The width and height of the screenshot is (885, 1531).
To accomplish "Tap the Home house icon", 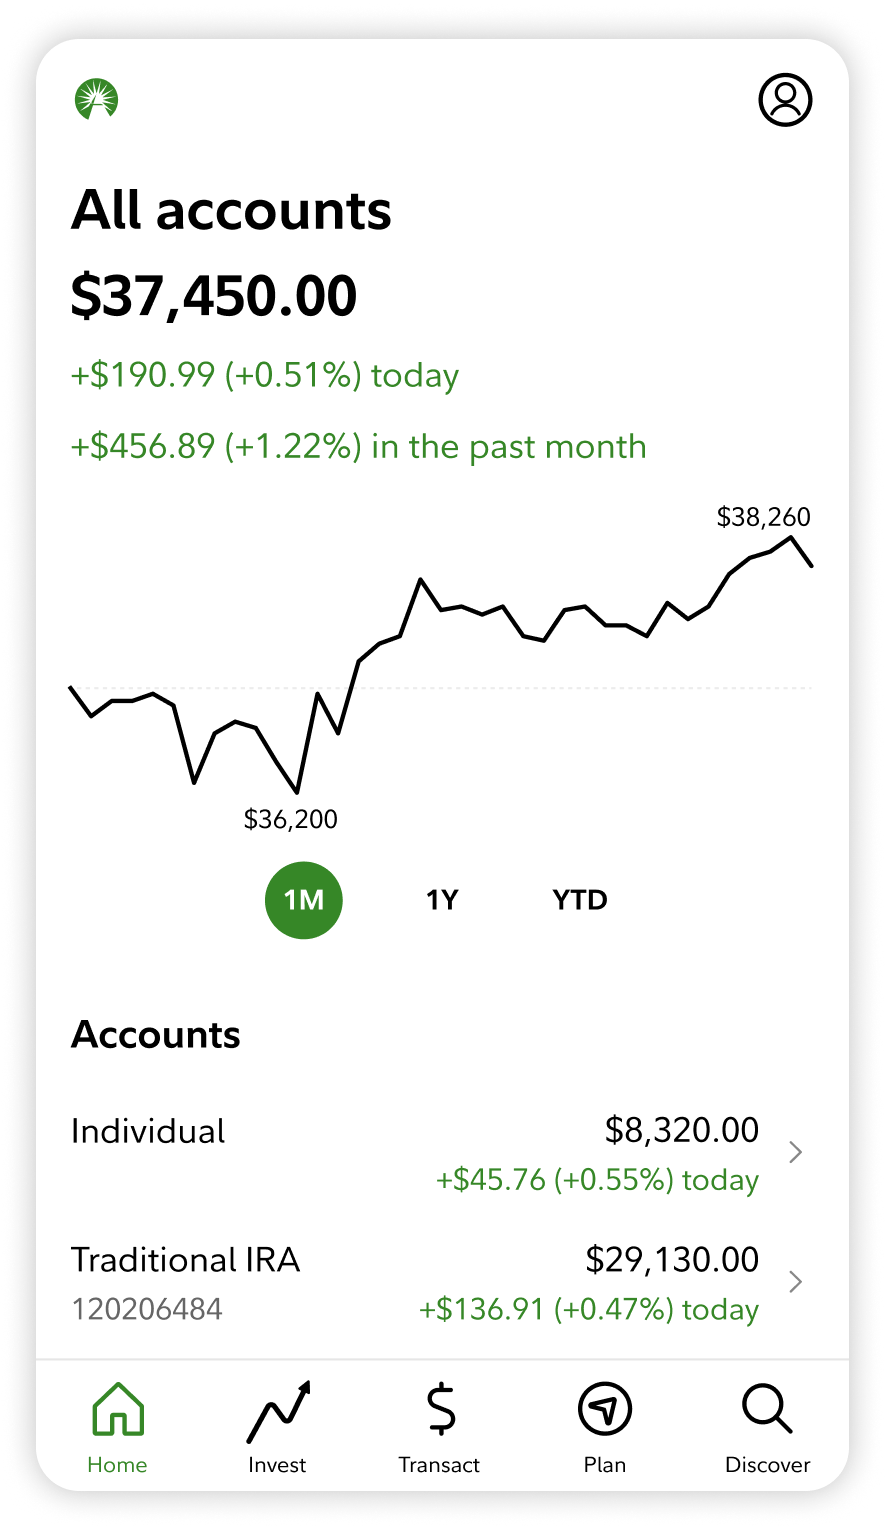I will pos(118,1410).
